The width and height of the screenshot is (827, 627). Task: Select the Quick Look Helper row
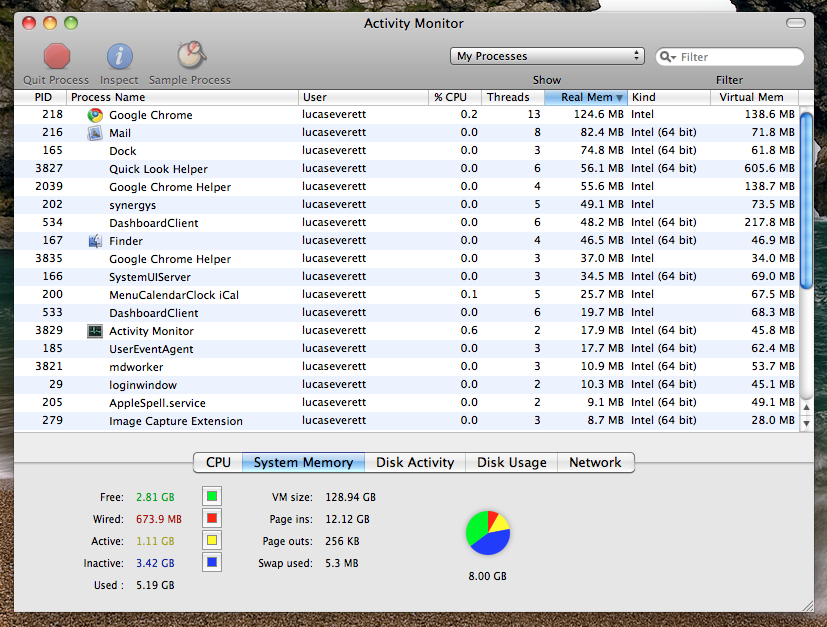tap(407, 169)
